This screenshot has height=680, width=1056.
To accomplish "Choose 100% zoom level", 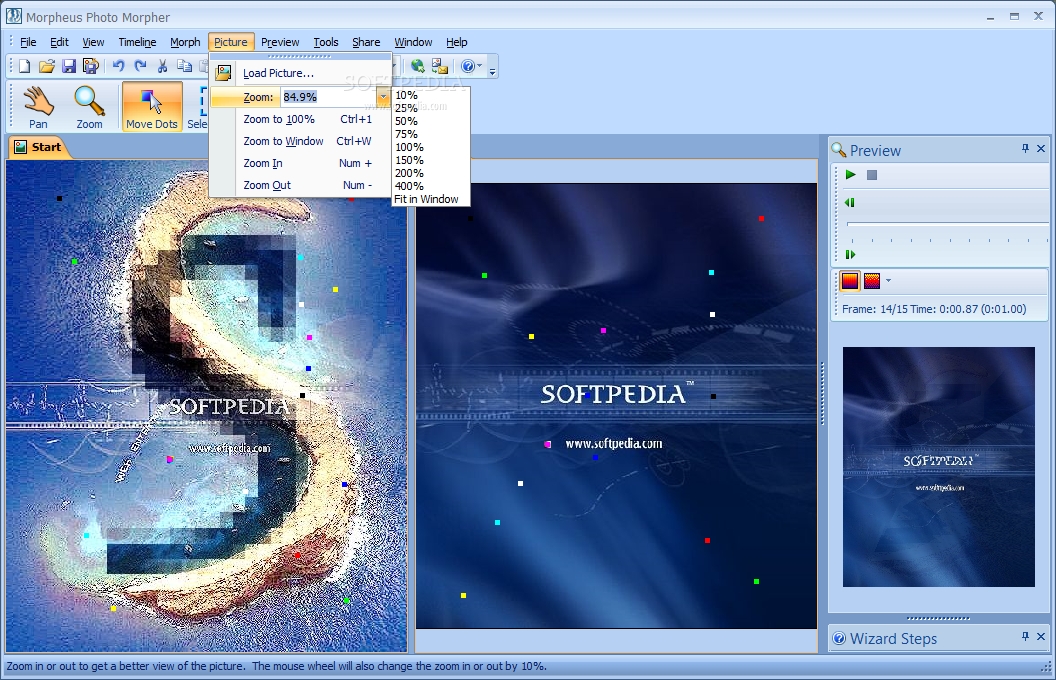I will tap(409, 147).
